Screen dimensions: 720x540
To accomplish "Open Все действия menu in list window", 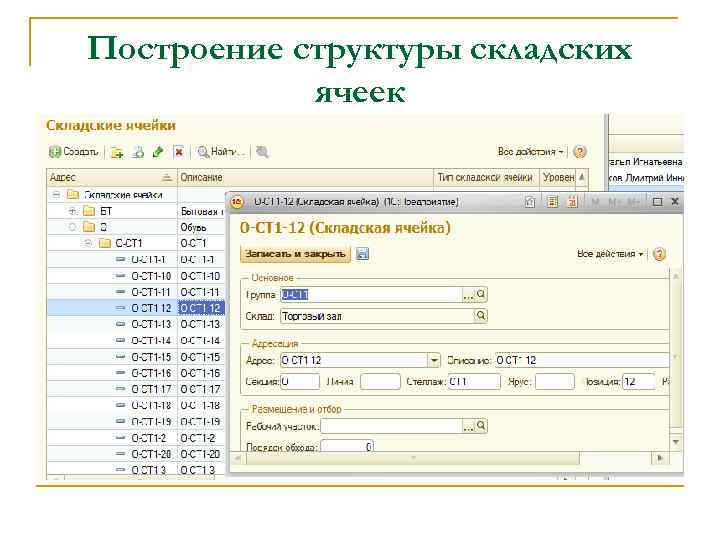I will click(x=530, y=152).
